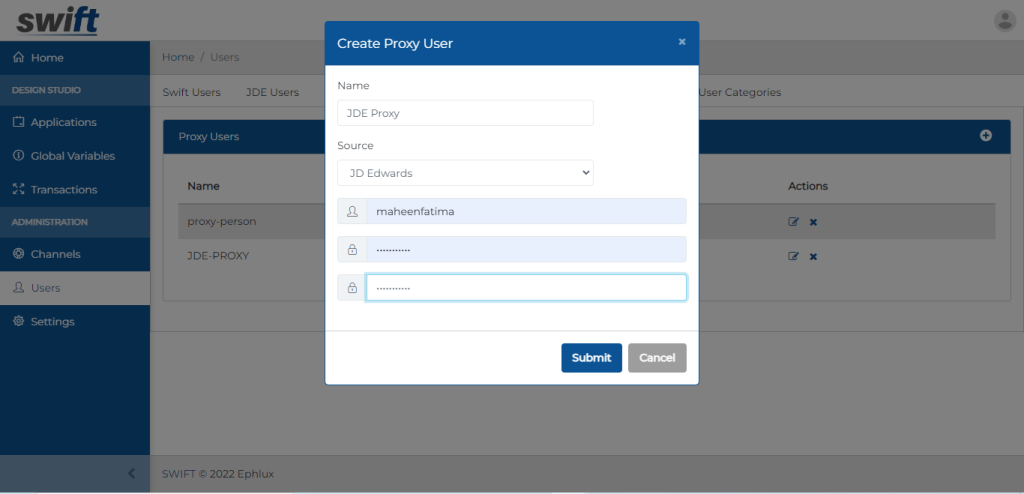Click the user profile avatar icon
Screen dimensions: 1024x494
pos(1004,20)
